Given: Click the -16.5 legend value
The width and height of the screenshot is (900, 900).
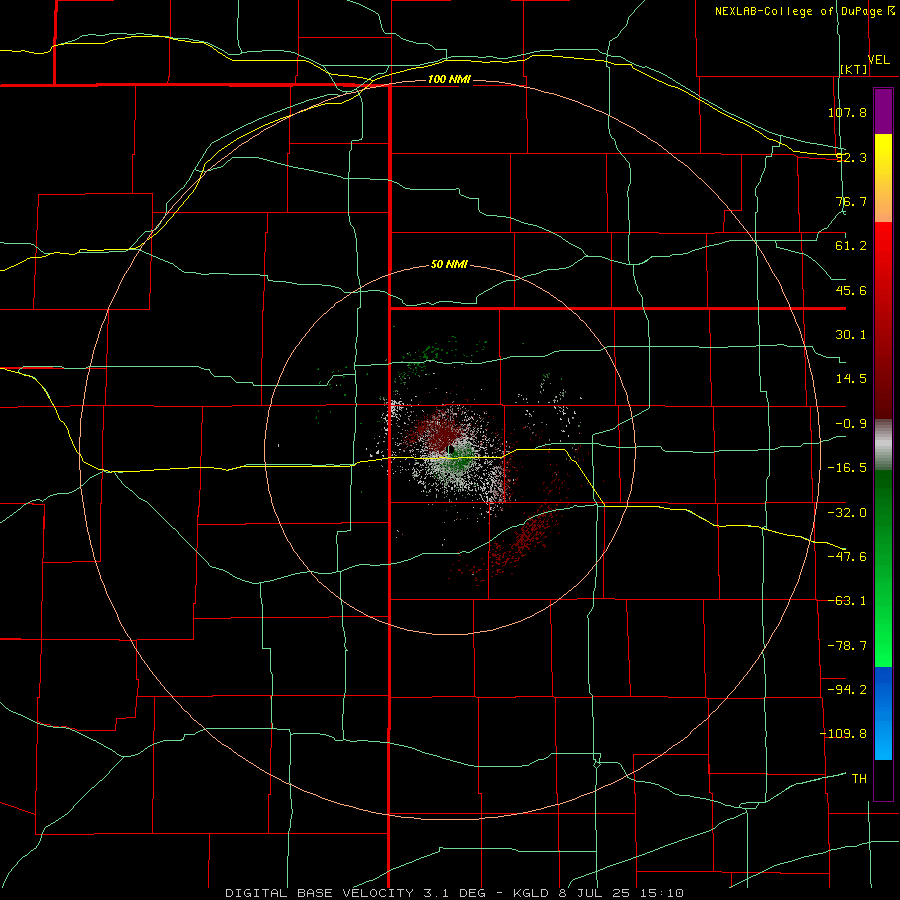Looking at the screenshot, I should [847, 468].
